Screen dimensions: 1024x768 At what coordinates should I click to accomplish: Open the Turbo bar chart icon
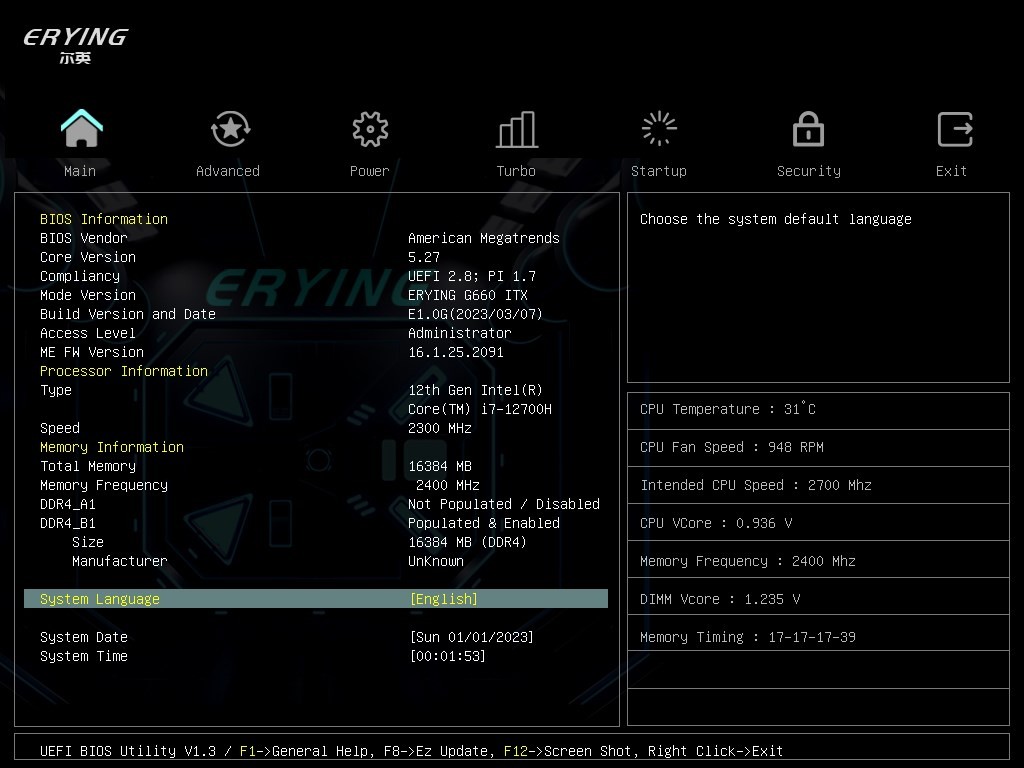pos(516,129)
